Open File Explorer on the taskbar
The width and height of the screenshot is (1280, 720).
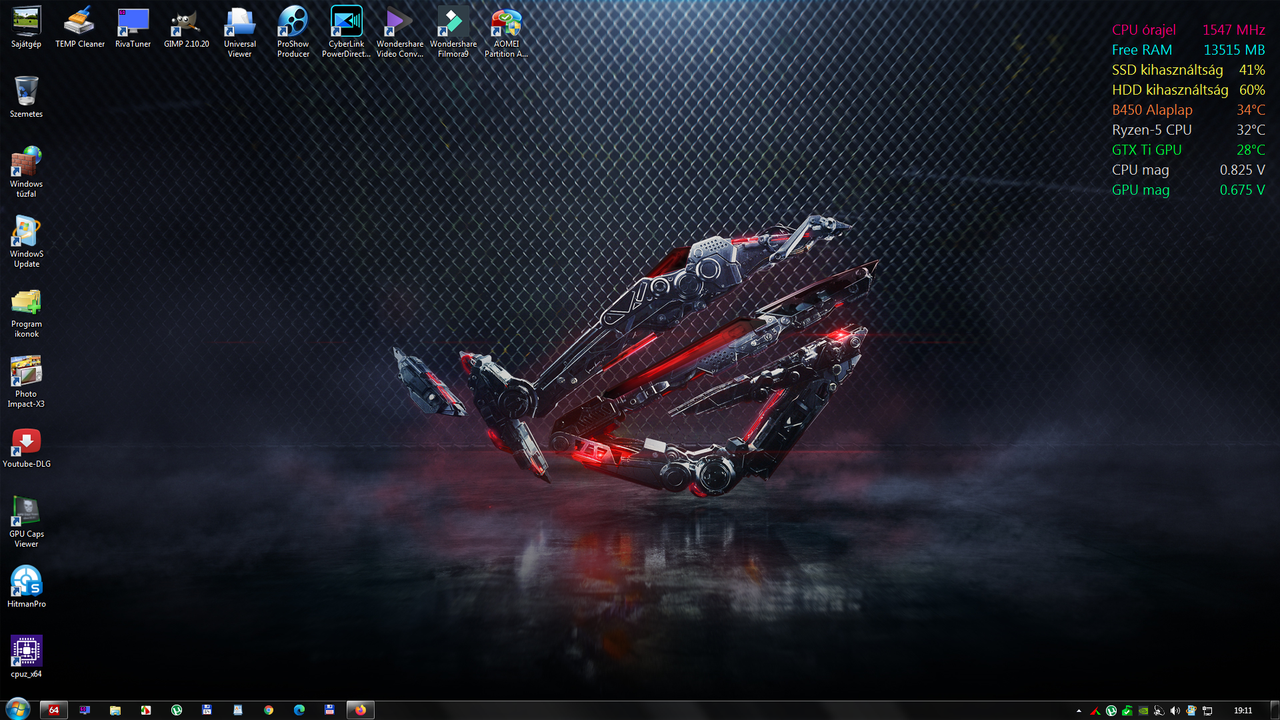coord(115,710)
